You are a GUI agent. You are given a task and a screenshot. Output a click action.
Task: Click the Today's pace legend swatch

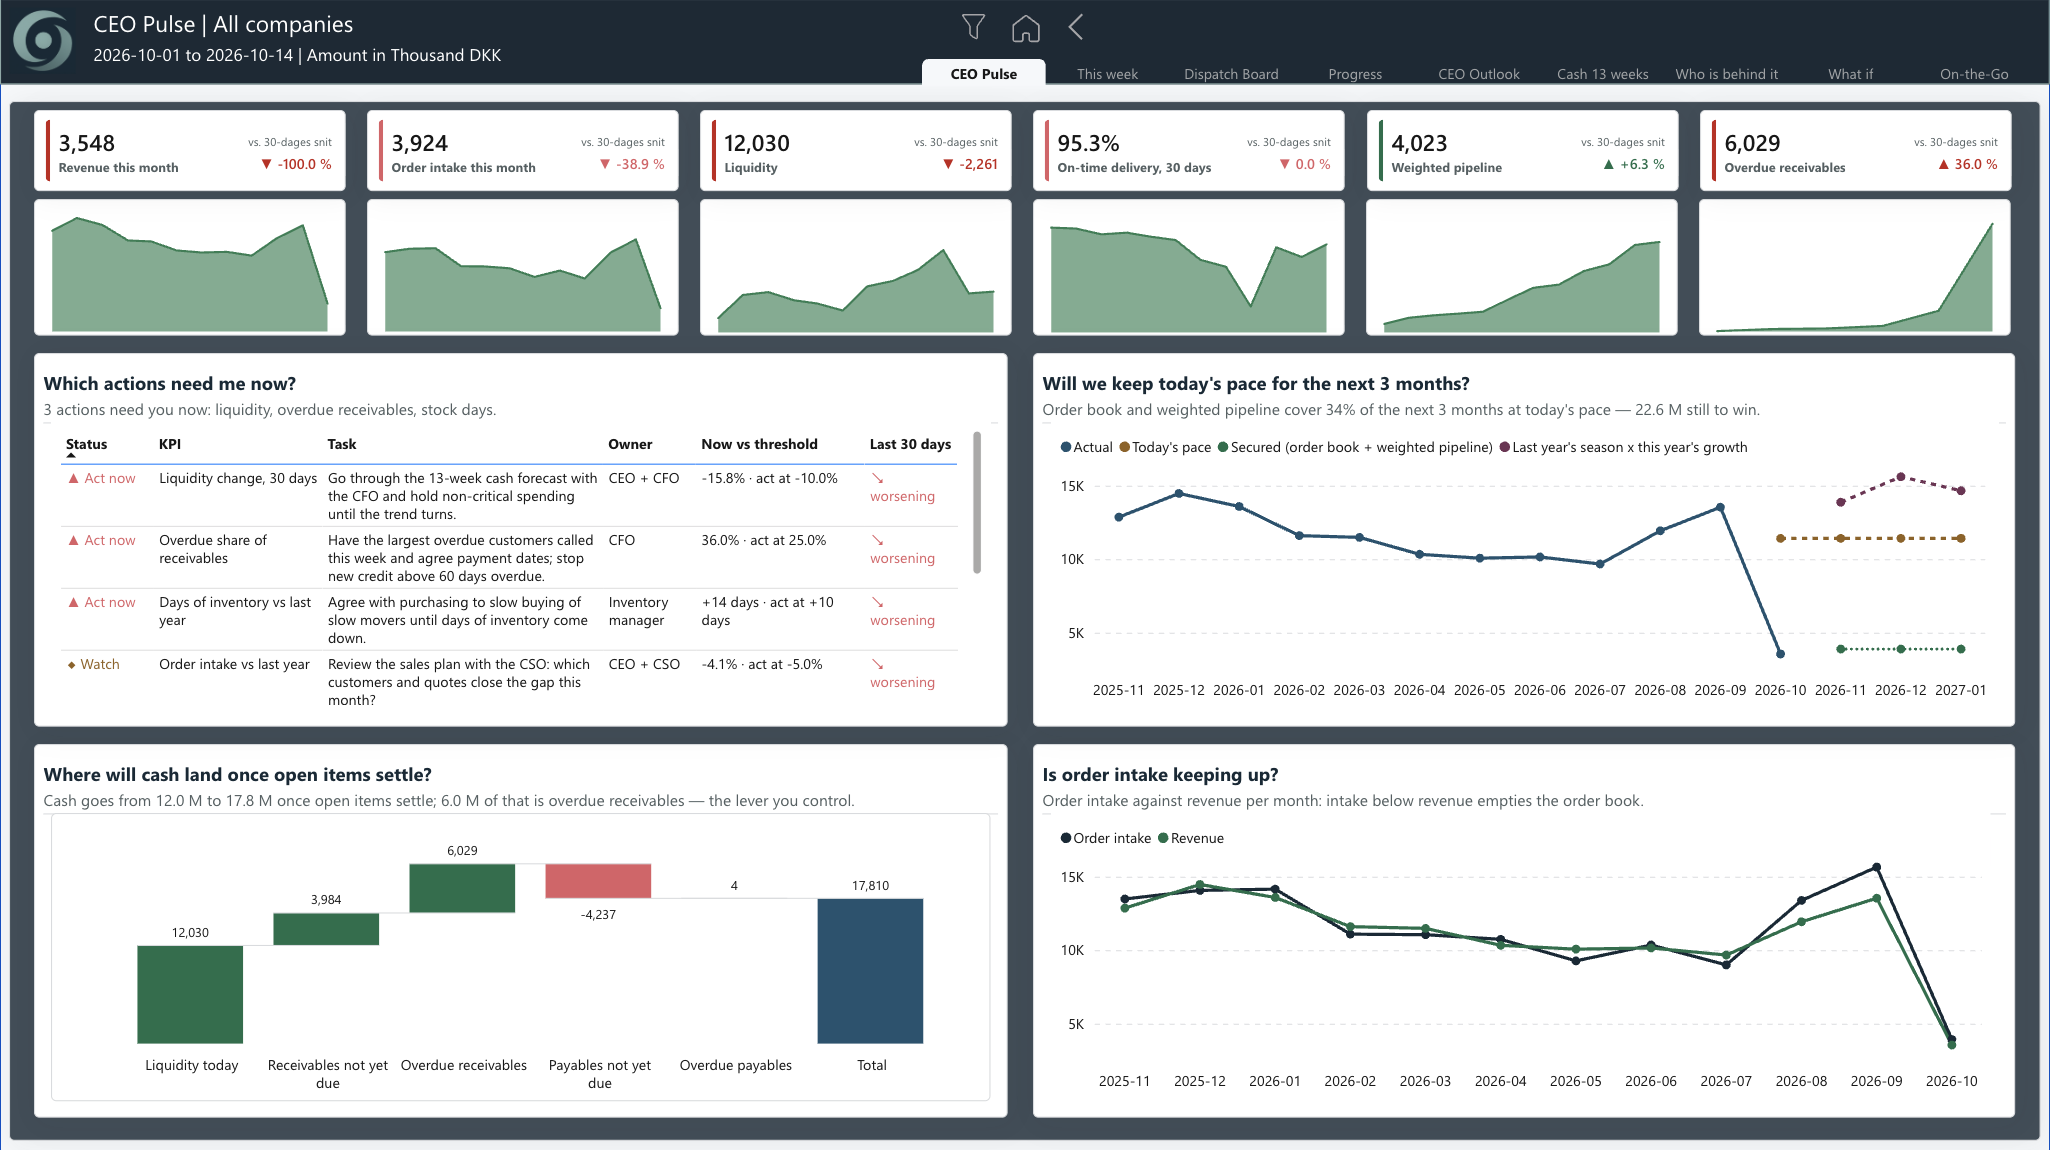(1125, 447)
